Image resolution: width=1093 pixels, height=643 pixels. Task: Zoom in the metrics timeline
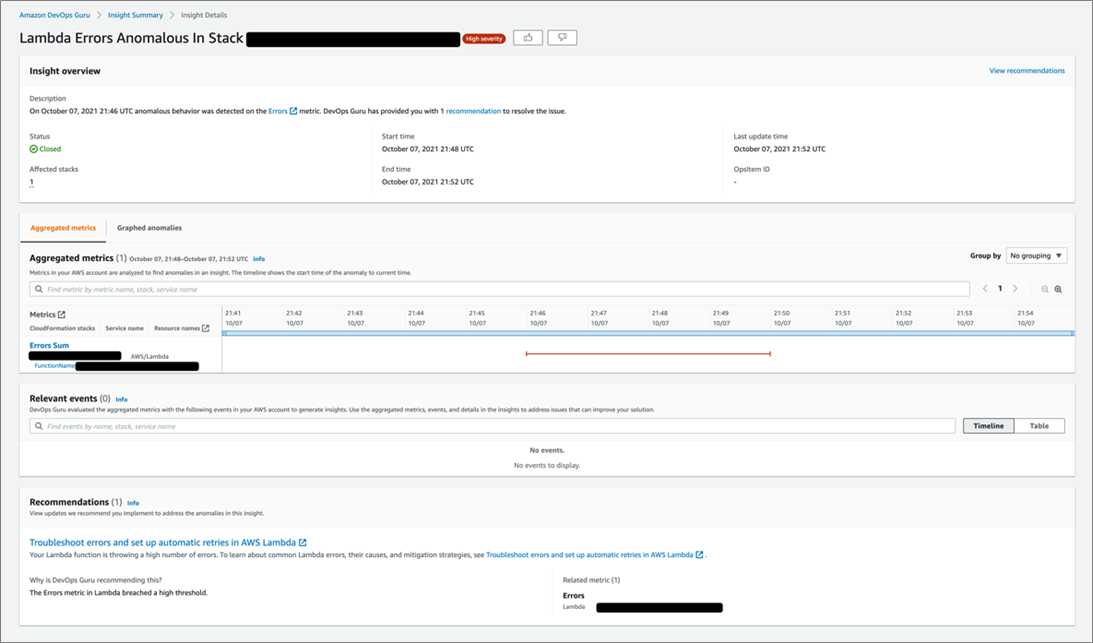point(1058,289)
